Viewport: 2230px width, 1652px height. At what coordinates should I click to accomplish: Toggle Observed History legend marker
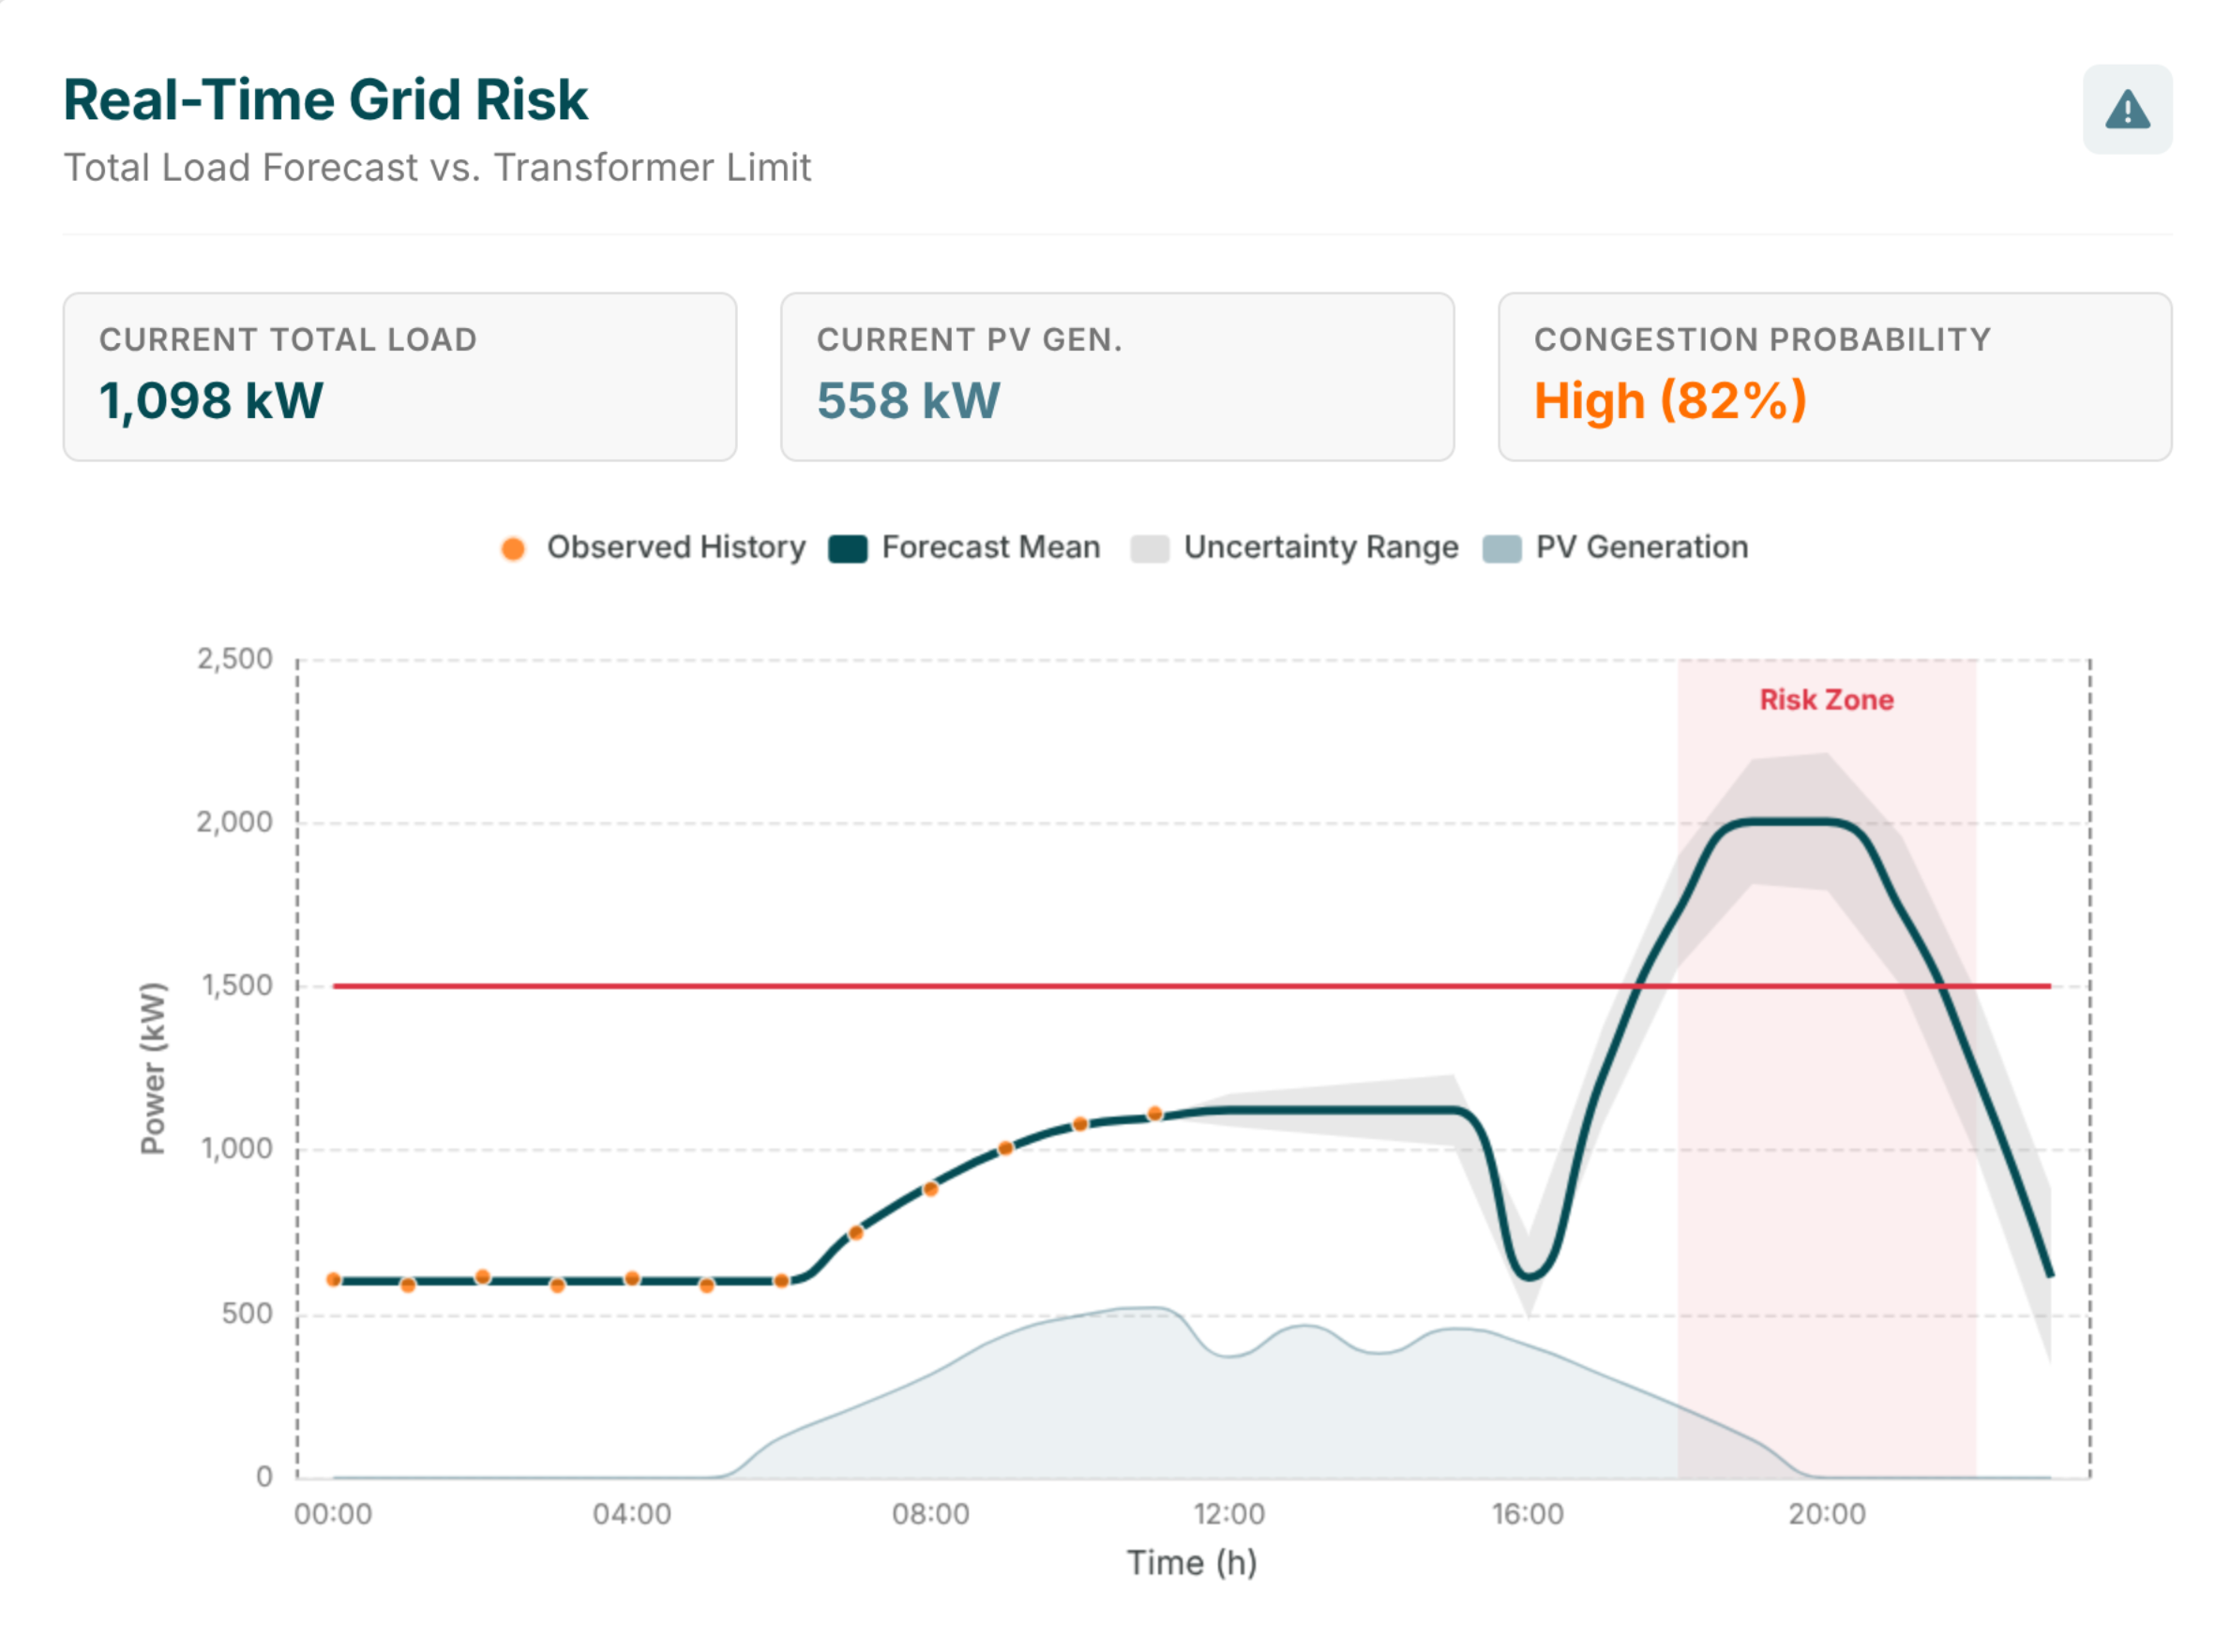click(513, 548)
